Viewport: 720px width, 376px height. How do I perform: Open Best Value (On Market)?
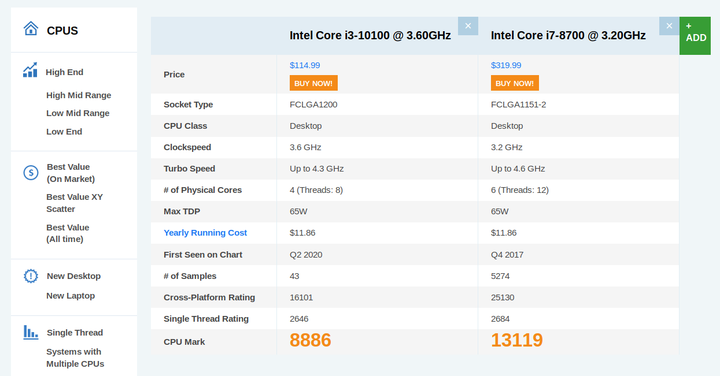71,173
